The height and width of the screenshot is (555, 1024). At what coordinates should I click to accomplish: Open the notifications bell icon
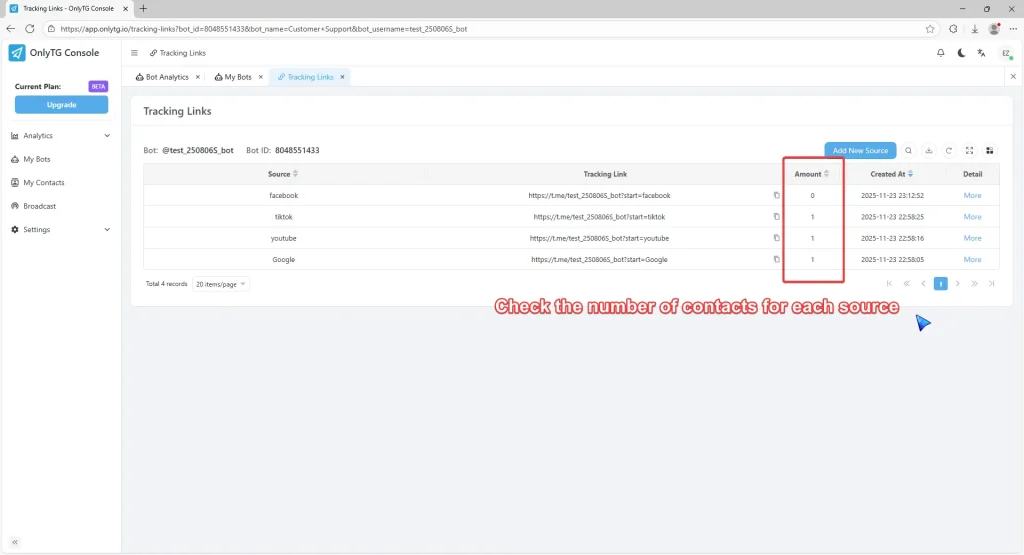pyautogui.click(x=940, y=53)
